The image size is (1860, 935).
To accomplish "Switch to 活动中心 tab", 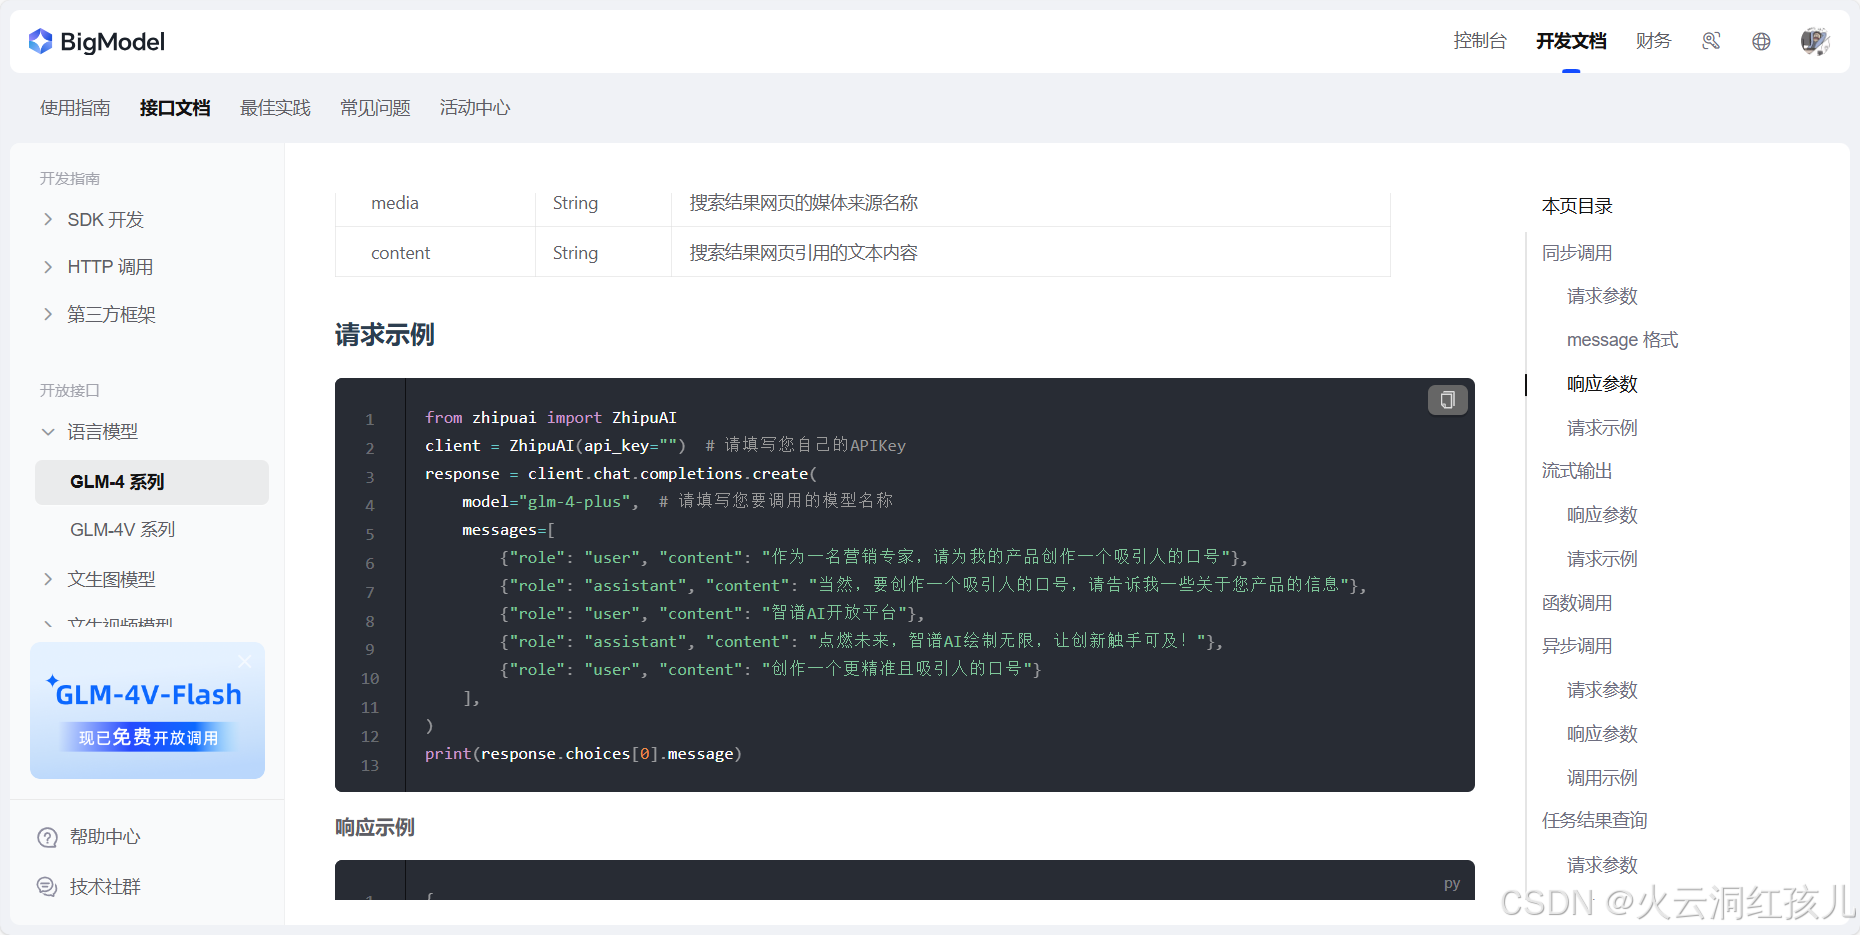I will tap(475, 108).
